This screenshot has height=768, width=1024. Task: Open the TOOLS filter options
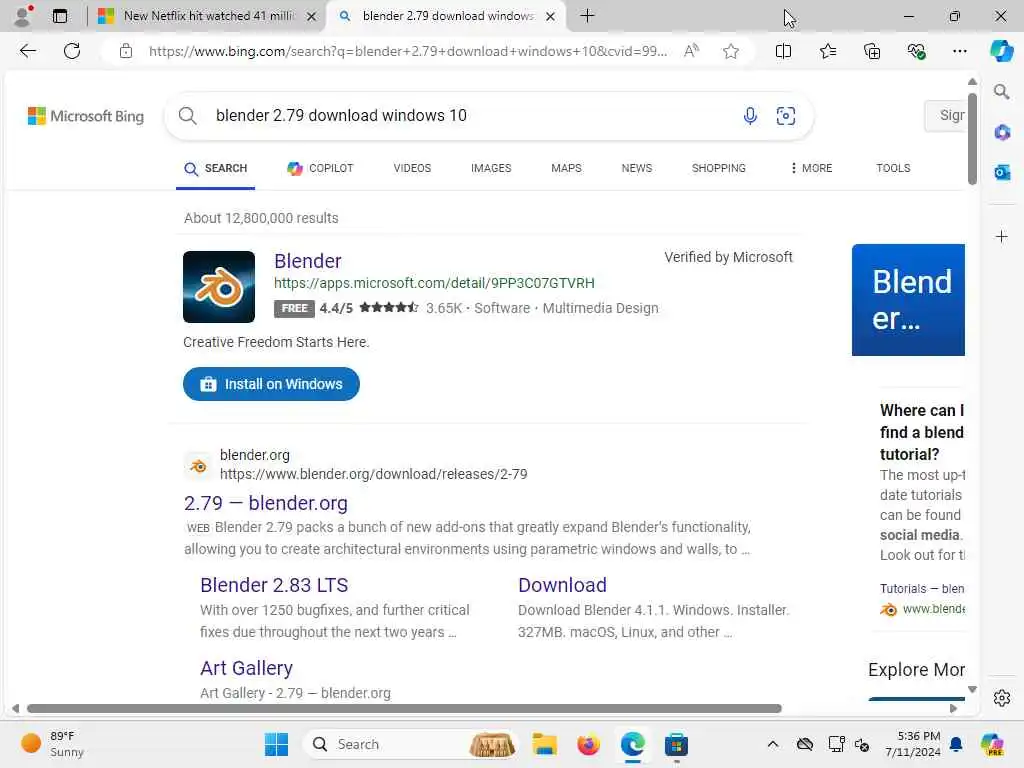(893, 168)
